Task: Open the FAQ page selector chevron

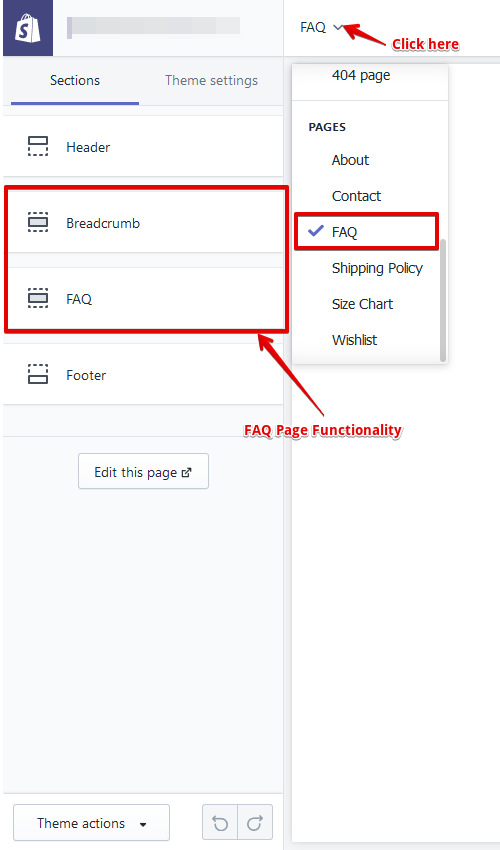Action: pos(338,27)
